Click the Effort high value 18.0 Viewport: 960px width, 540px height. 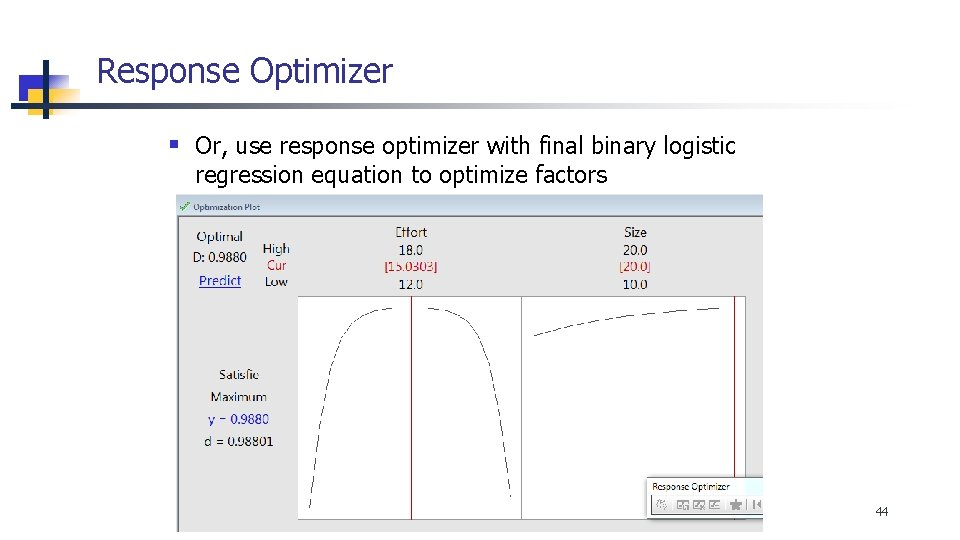pos(411,250)
